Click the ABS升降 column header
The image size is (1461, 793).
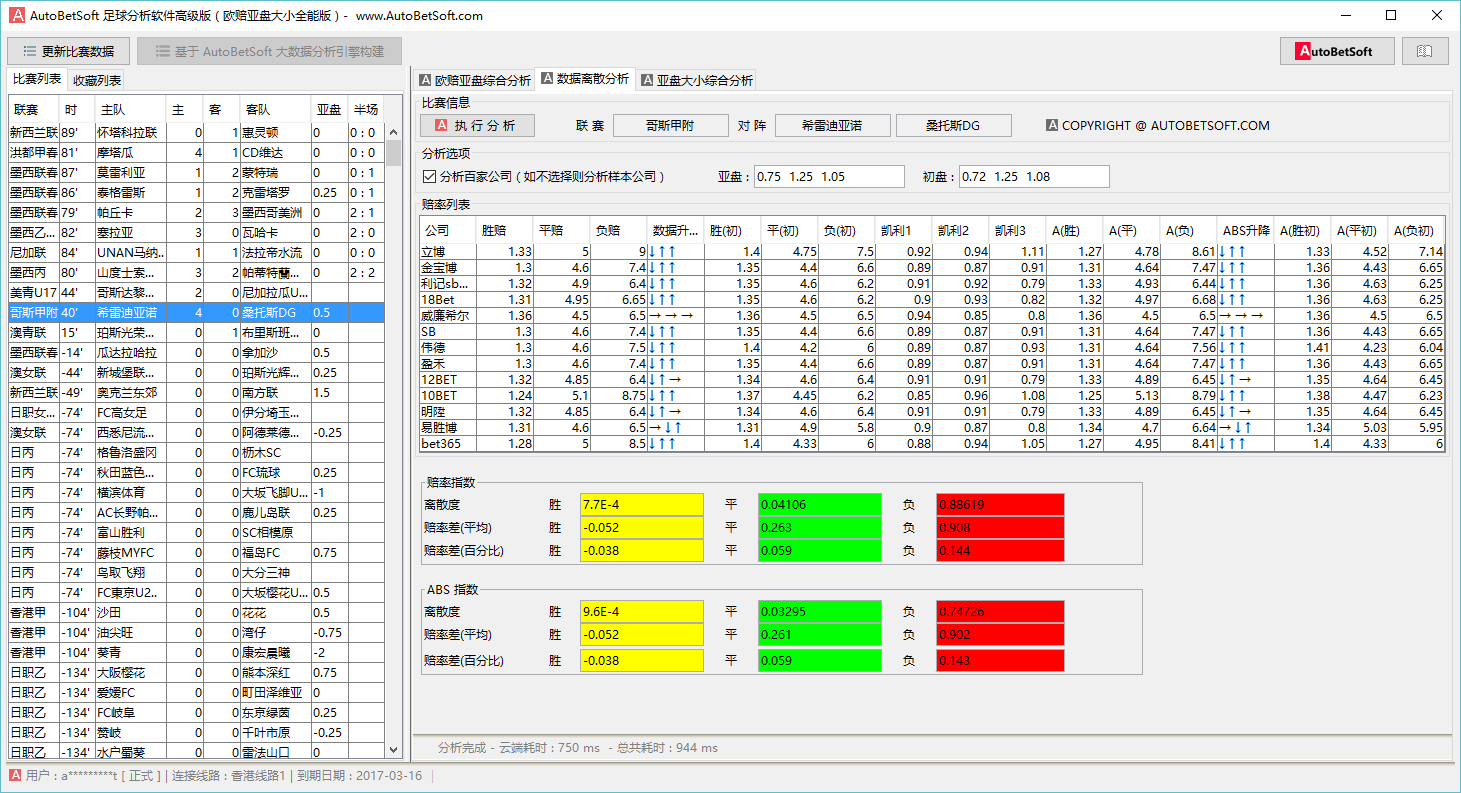pos(1246,230)
